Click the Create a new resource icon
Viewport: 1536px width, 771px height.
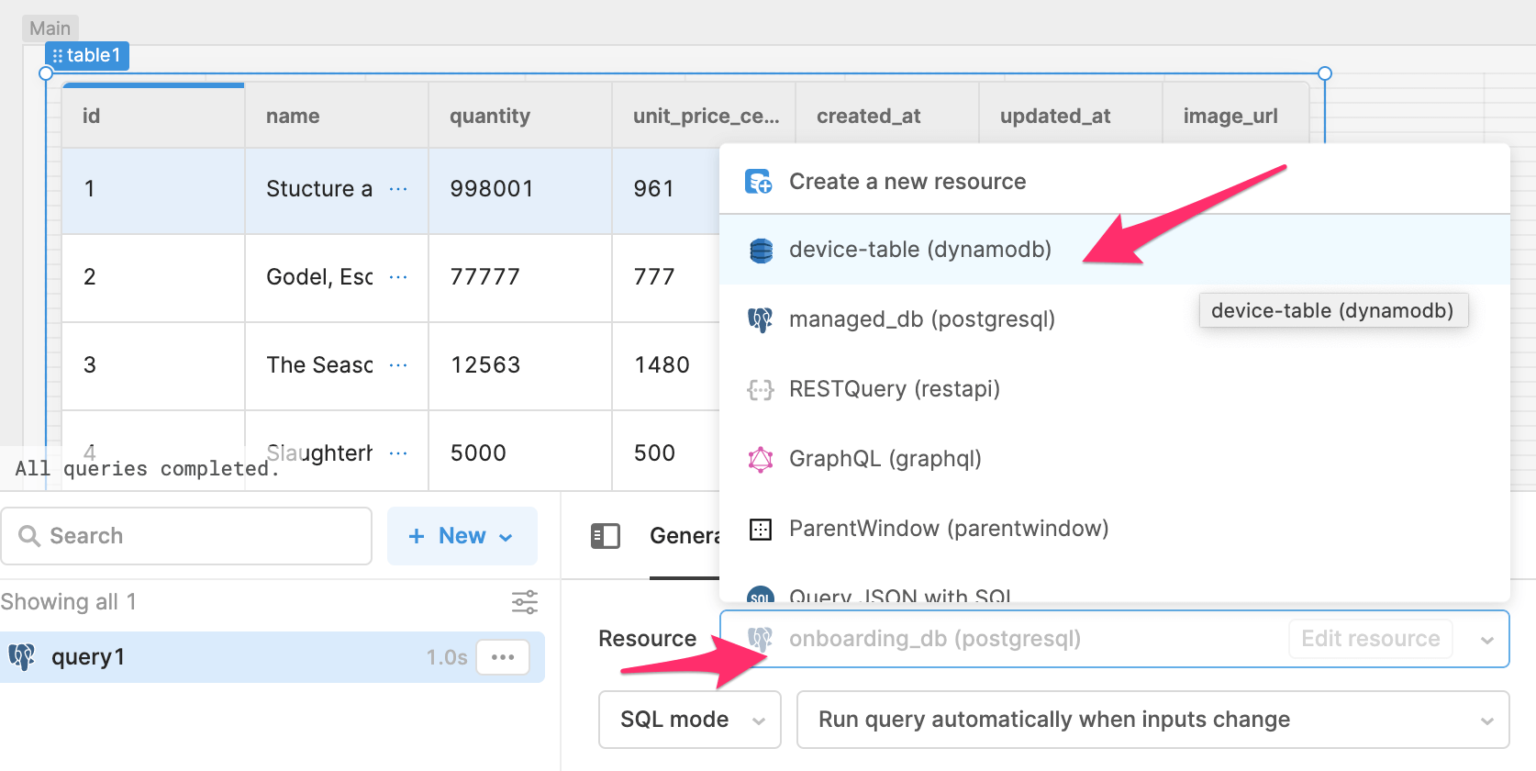[759, 182]
